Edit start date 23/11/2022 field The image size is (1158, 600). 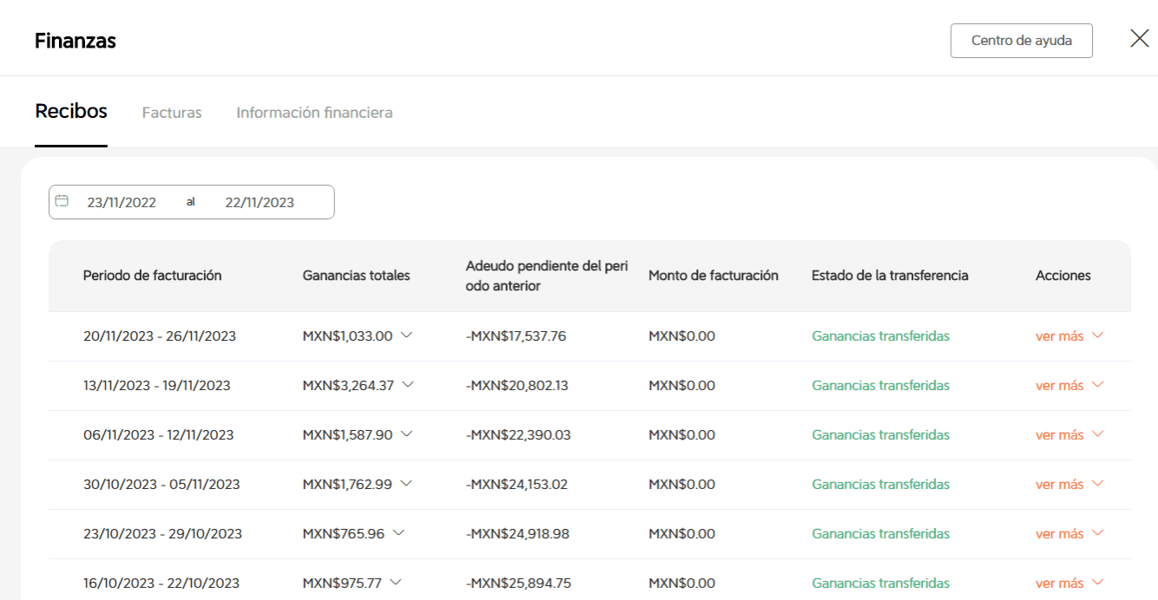122,202
